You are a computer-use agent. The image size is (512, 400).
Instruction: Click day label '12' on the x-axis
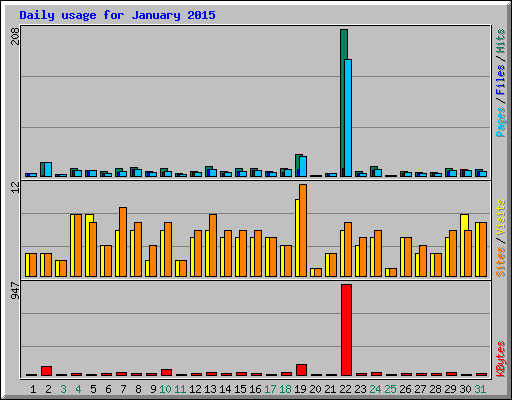pyautogui.click(x=195, y=389)
